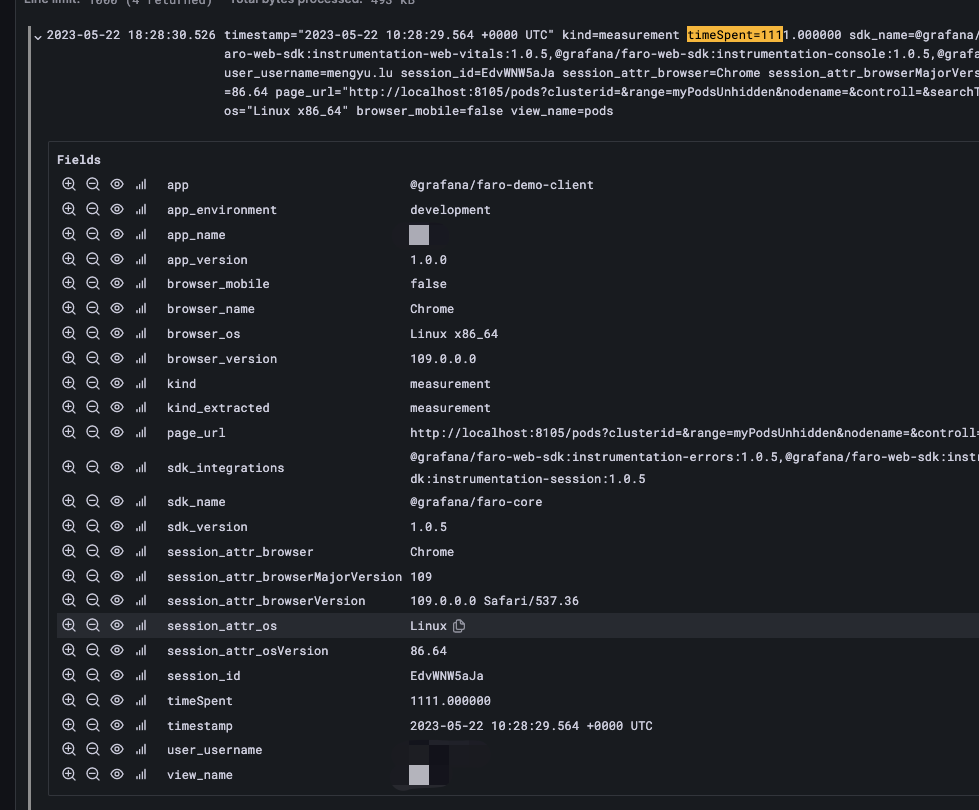This screenshot has height=810, width=979.
Task: Click the ad-hoc statistics icon for kind
Action: [140, 383]
